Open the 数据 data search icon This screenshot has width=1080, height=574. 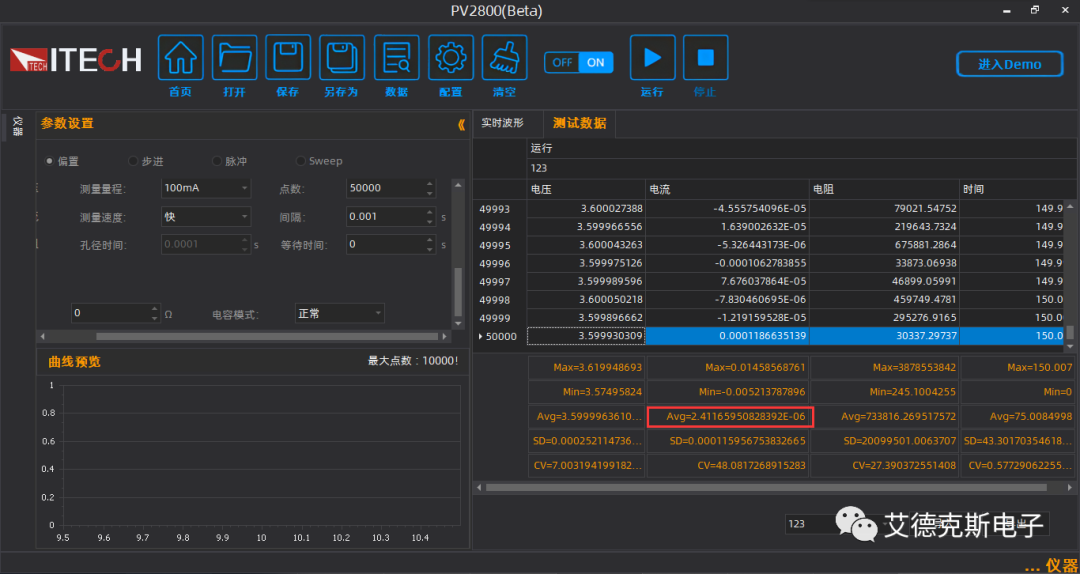point(396,58)
